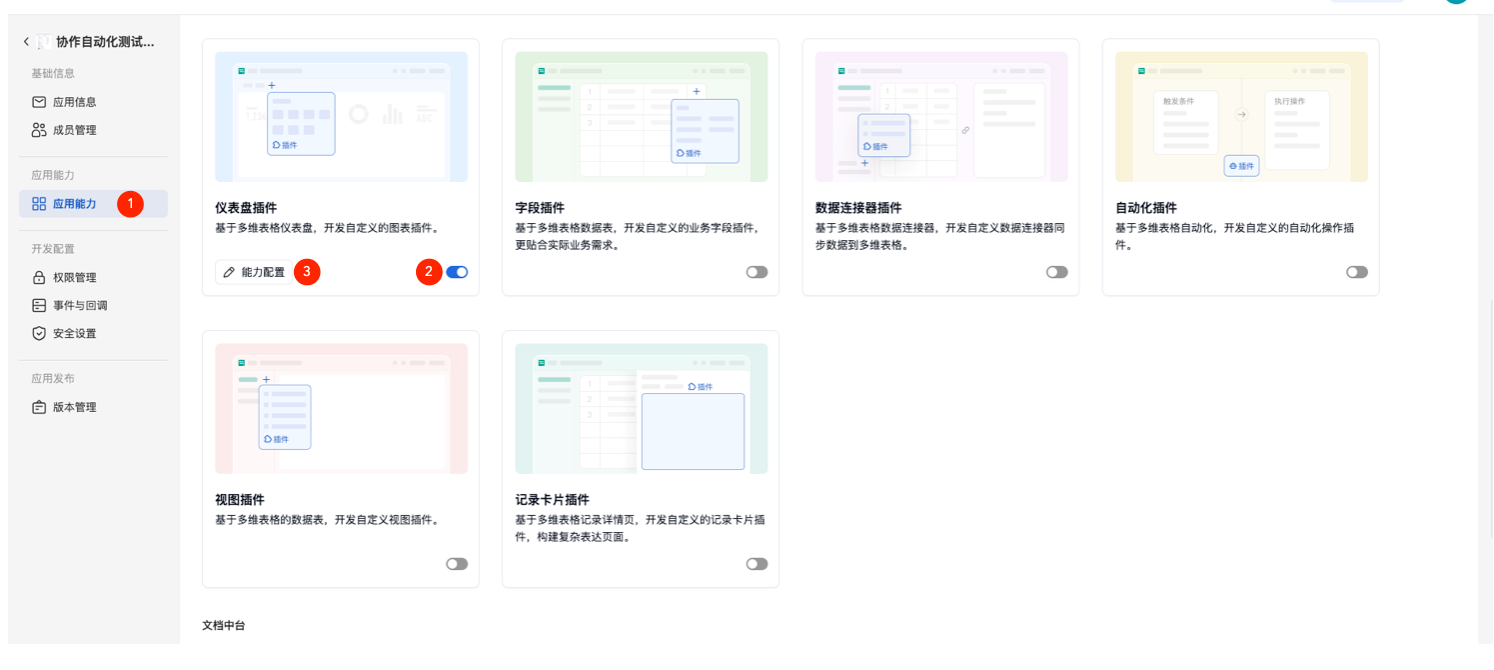
Task: Go to 成员管理 in the sidebar
Action: coord(75,130)
